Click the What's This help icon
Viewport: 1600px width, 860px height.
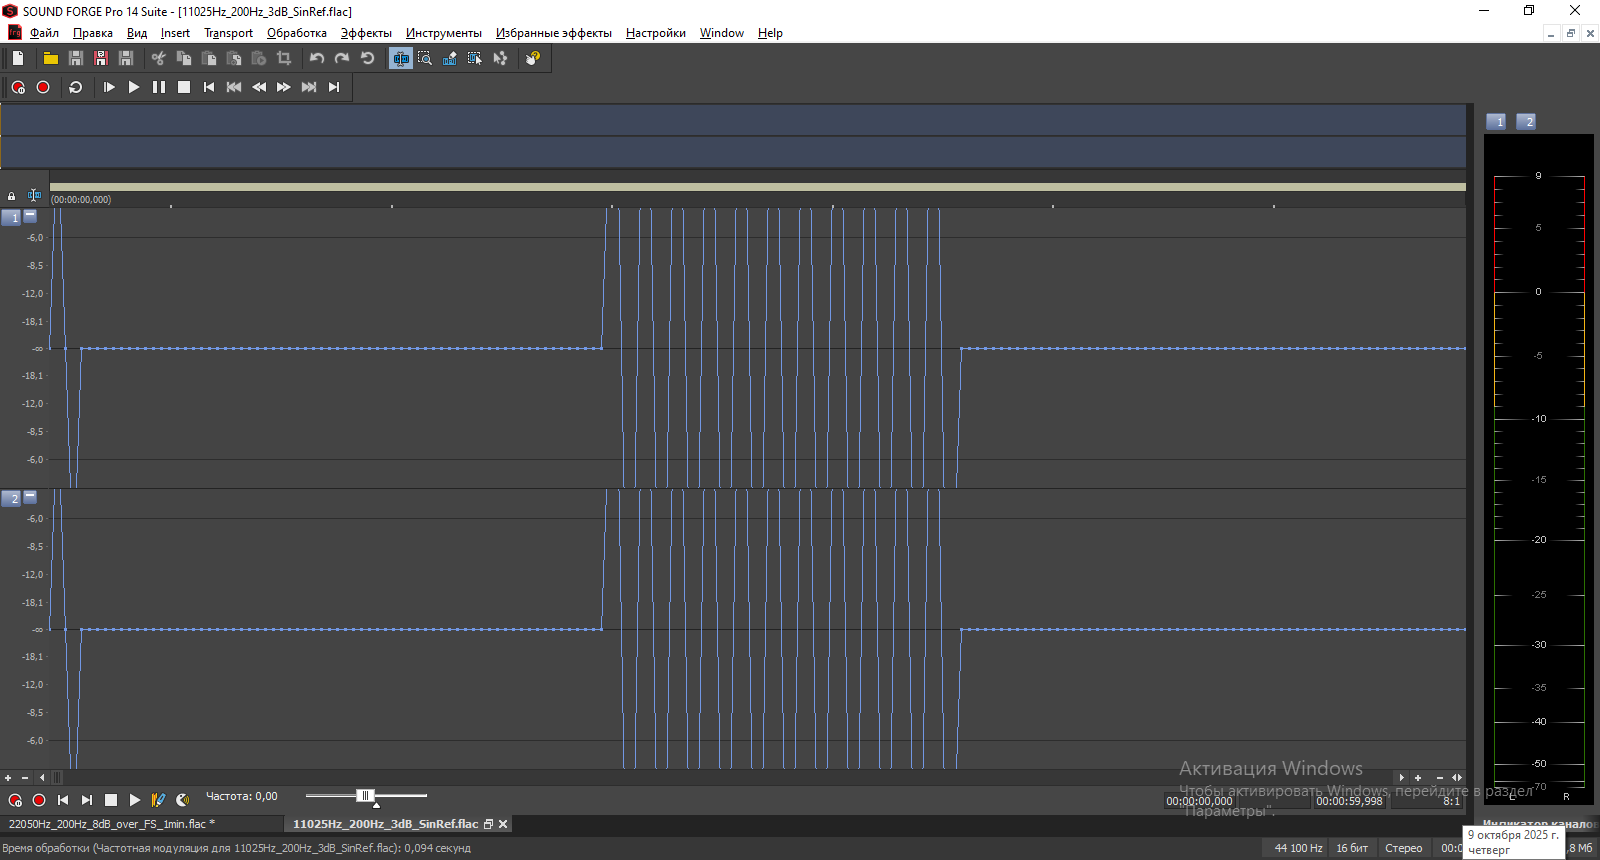[x=532, y=59]
